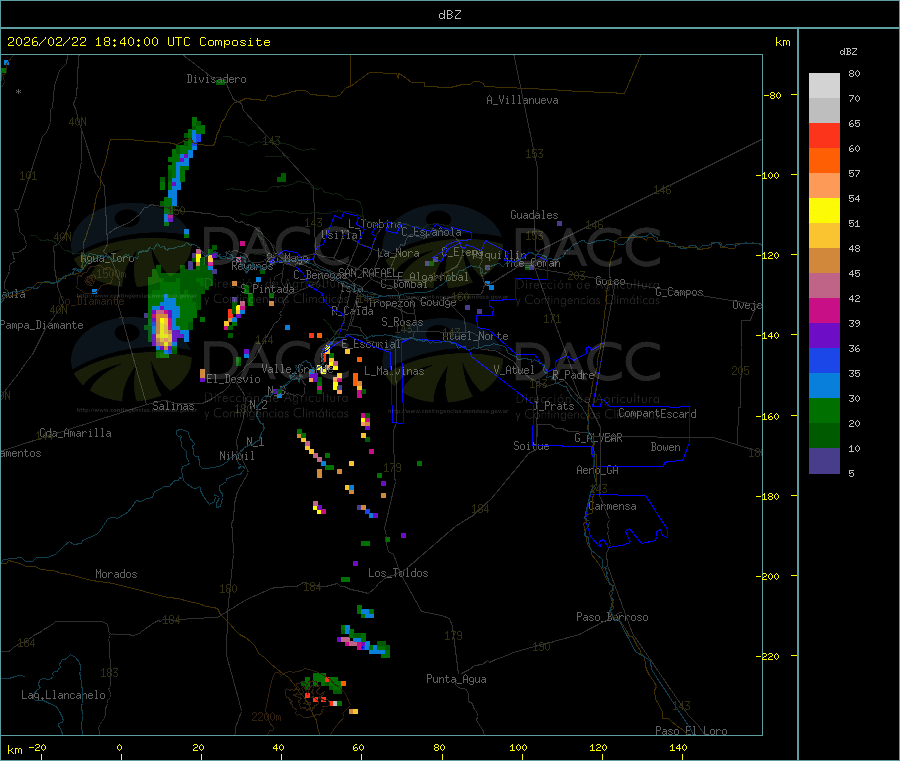Viewport: 900px width, 761px height.
Task: Select the 'Cda_Amarilla' label
Action: [75, 433]
